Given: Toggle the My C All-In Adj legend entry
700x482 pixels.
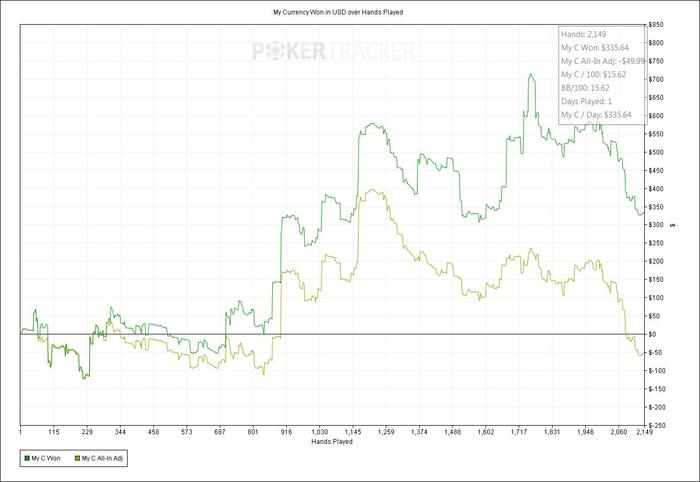Looking at the screenshot, I should click(99, 458).
